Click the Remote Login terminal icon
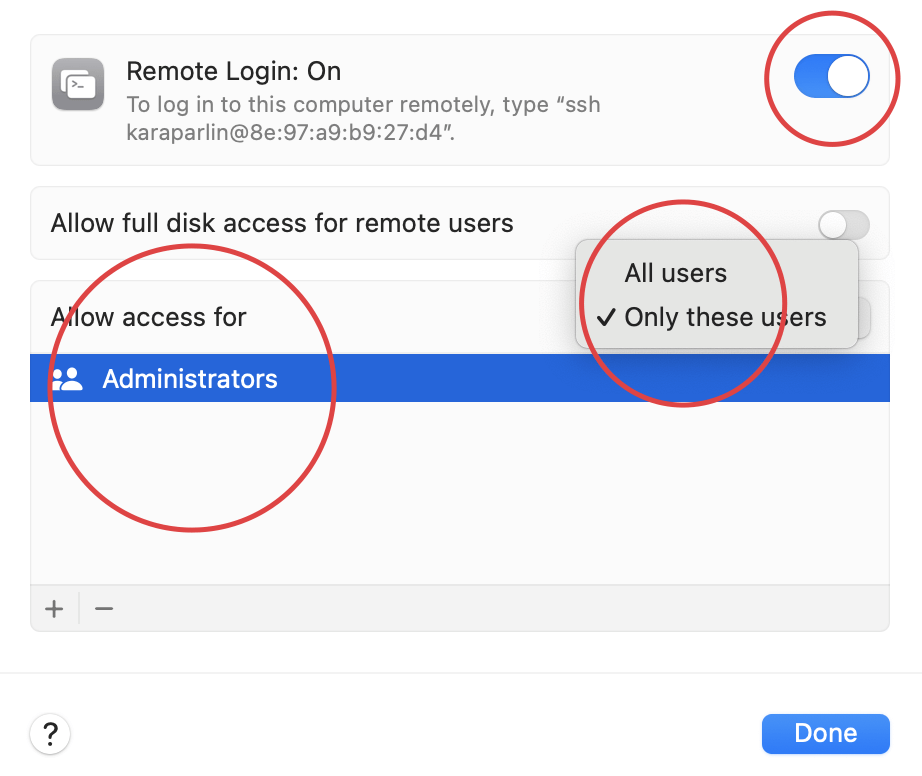Screen dimensions: 922x776 tap(78, 86)
